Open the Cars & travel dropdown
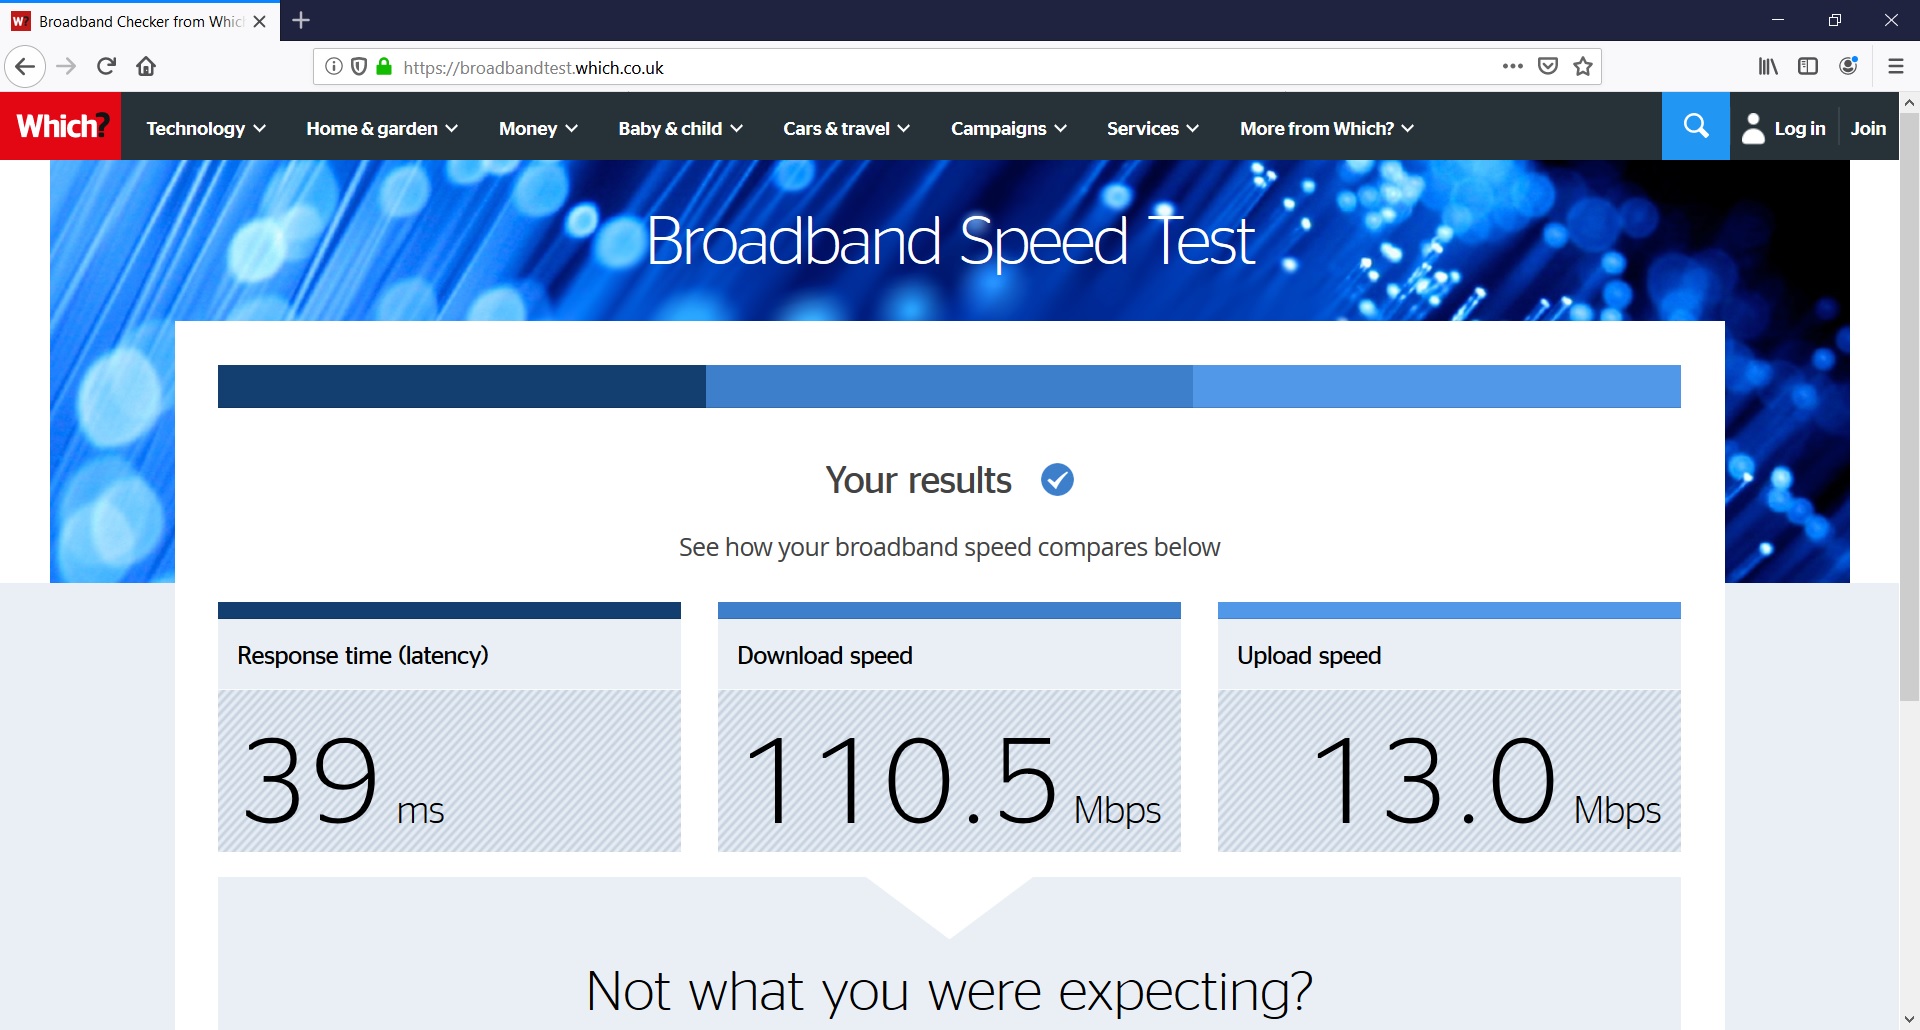This screenshot has width=1920, height=1030. click(x=846, y=128)
